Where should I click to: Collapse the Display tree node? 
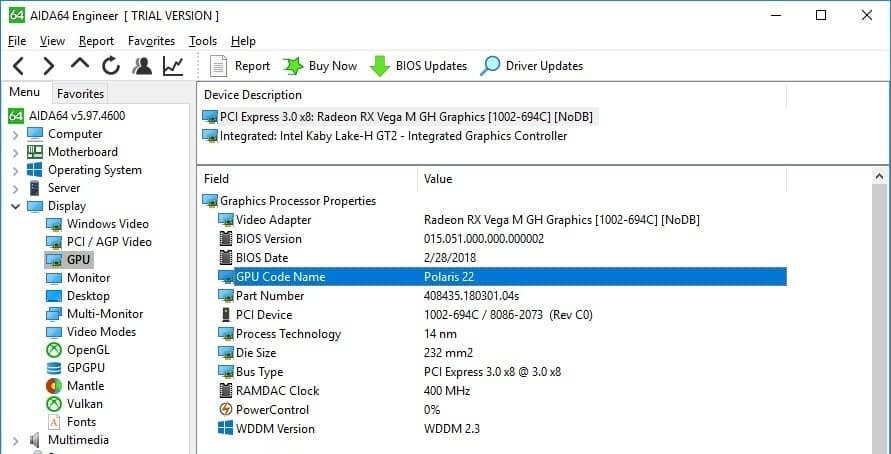[15, 206]
